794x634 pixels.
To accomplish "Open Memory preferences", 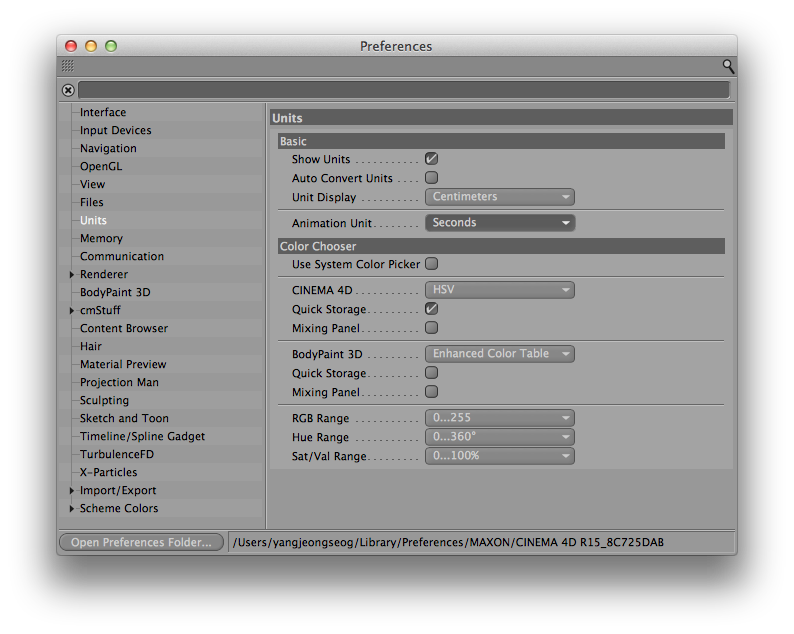I will (x=101, y=238).
